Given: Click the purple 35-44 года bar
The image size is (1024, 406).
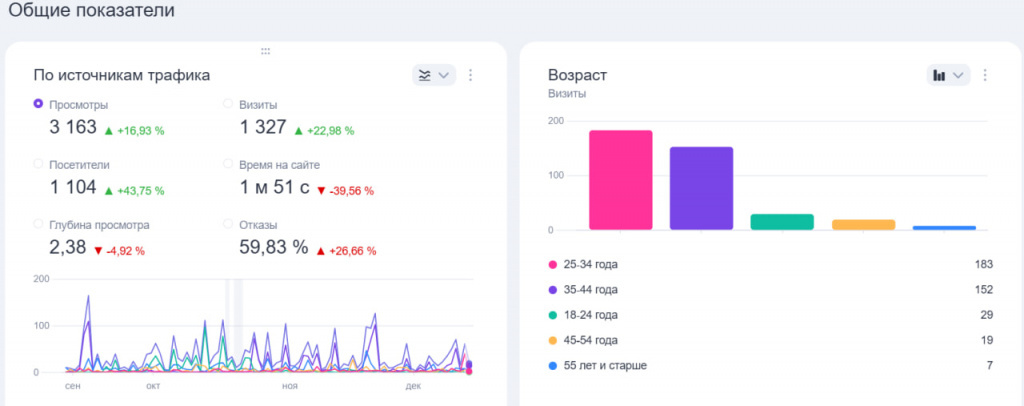Looking at the screenshot, I should point(701,189).
